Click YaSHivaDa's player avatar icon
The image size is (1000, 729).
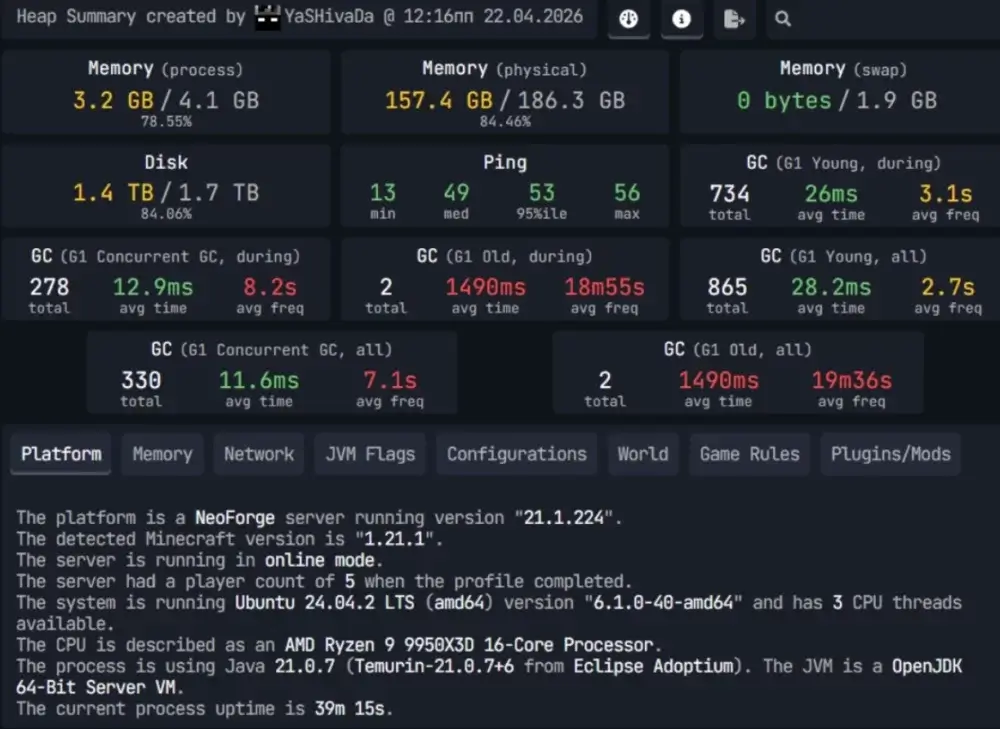click(267, 17)
